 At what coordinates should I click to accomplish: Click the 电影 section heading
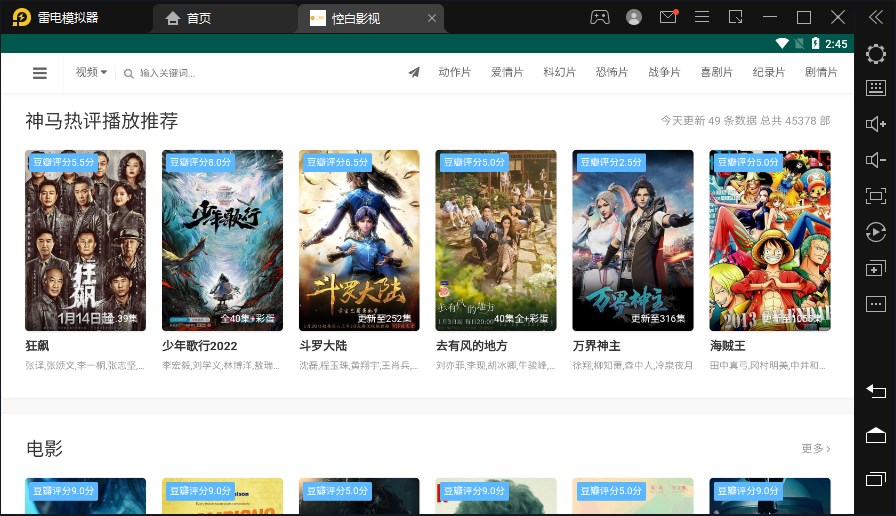point(45,449)
